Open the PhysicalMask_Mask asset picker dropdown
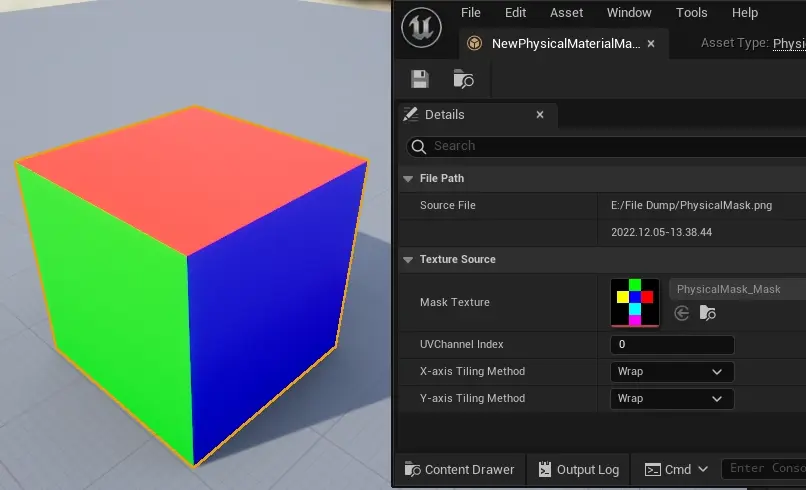The image size is (806, 490). coord(738,289)
